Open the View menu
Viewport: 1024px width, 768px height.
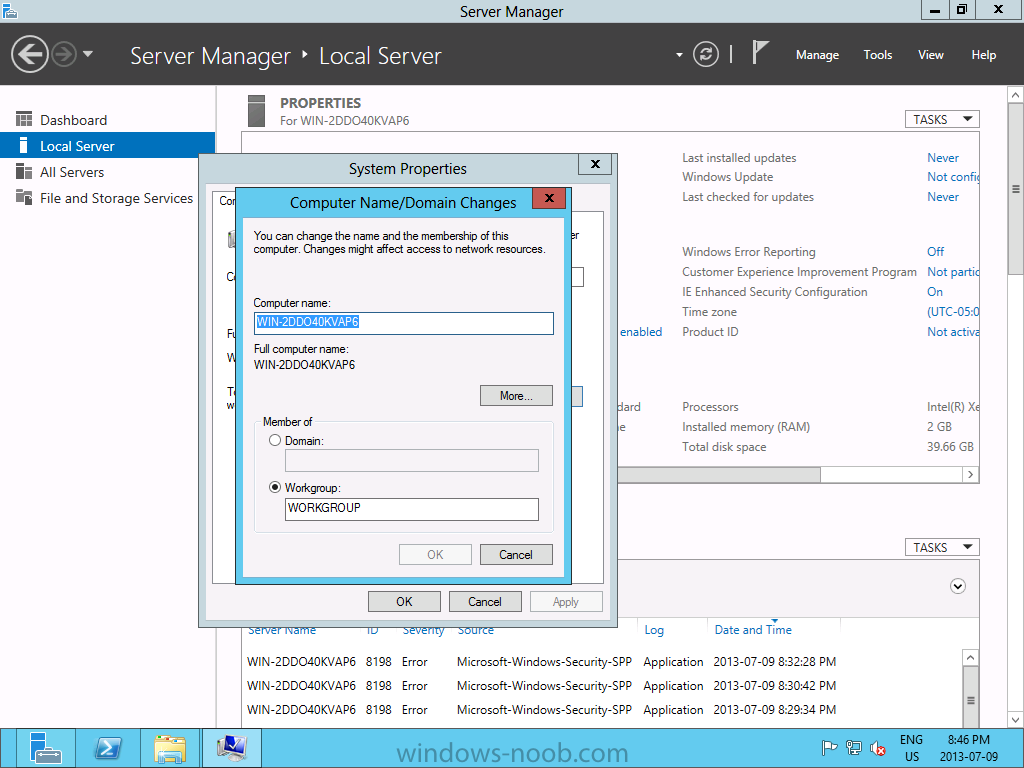click(931, 55)
